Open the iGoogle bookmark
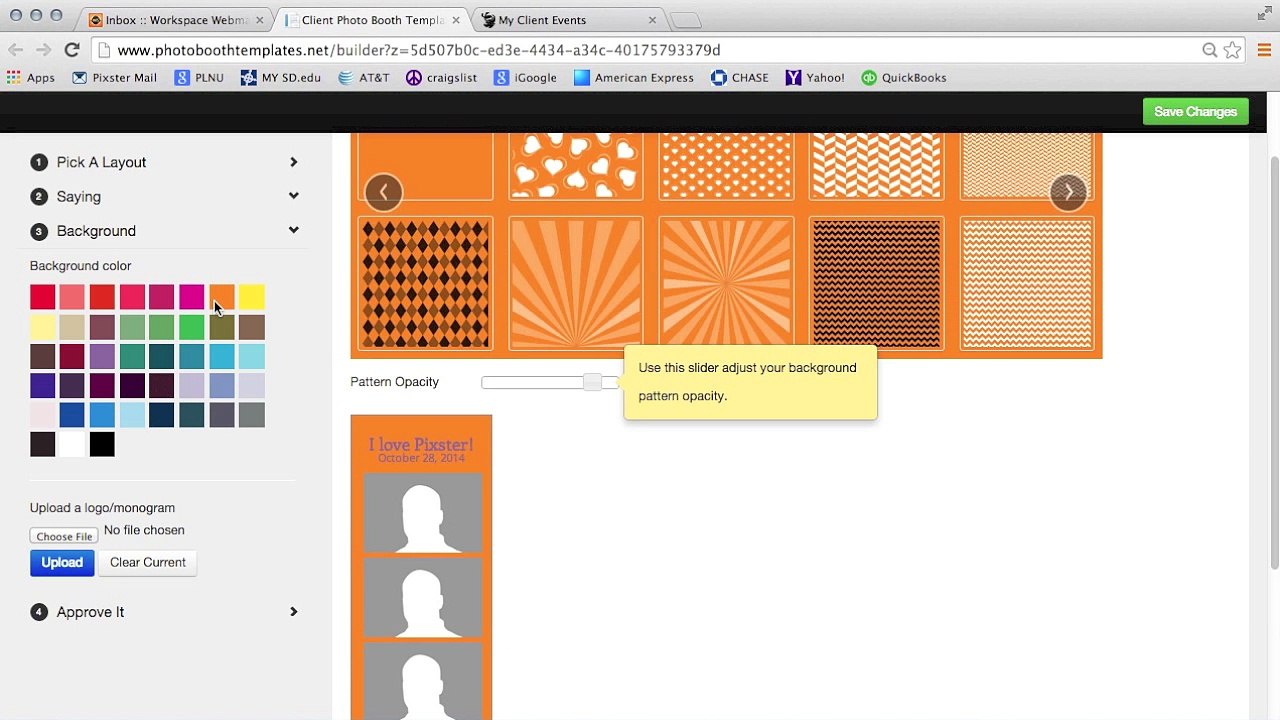 pyautogui.click(x=525, y=78)
